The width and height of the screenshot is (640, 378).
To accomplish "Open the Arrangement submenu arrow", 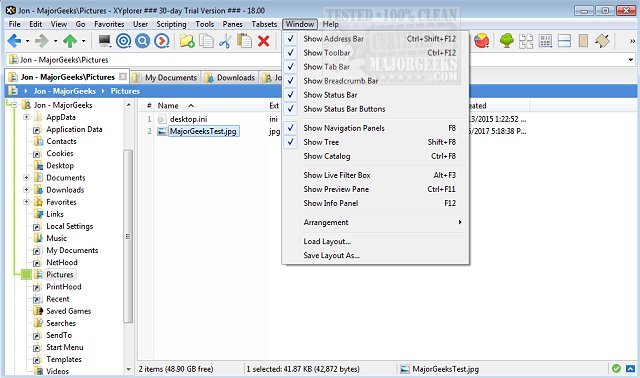I will point(460,222).
